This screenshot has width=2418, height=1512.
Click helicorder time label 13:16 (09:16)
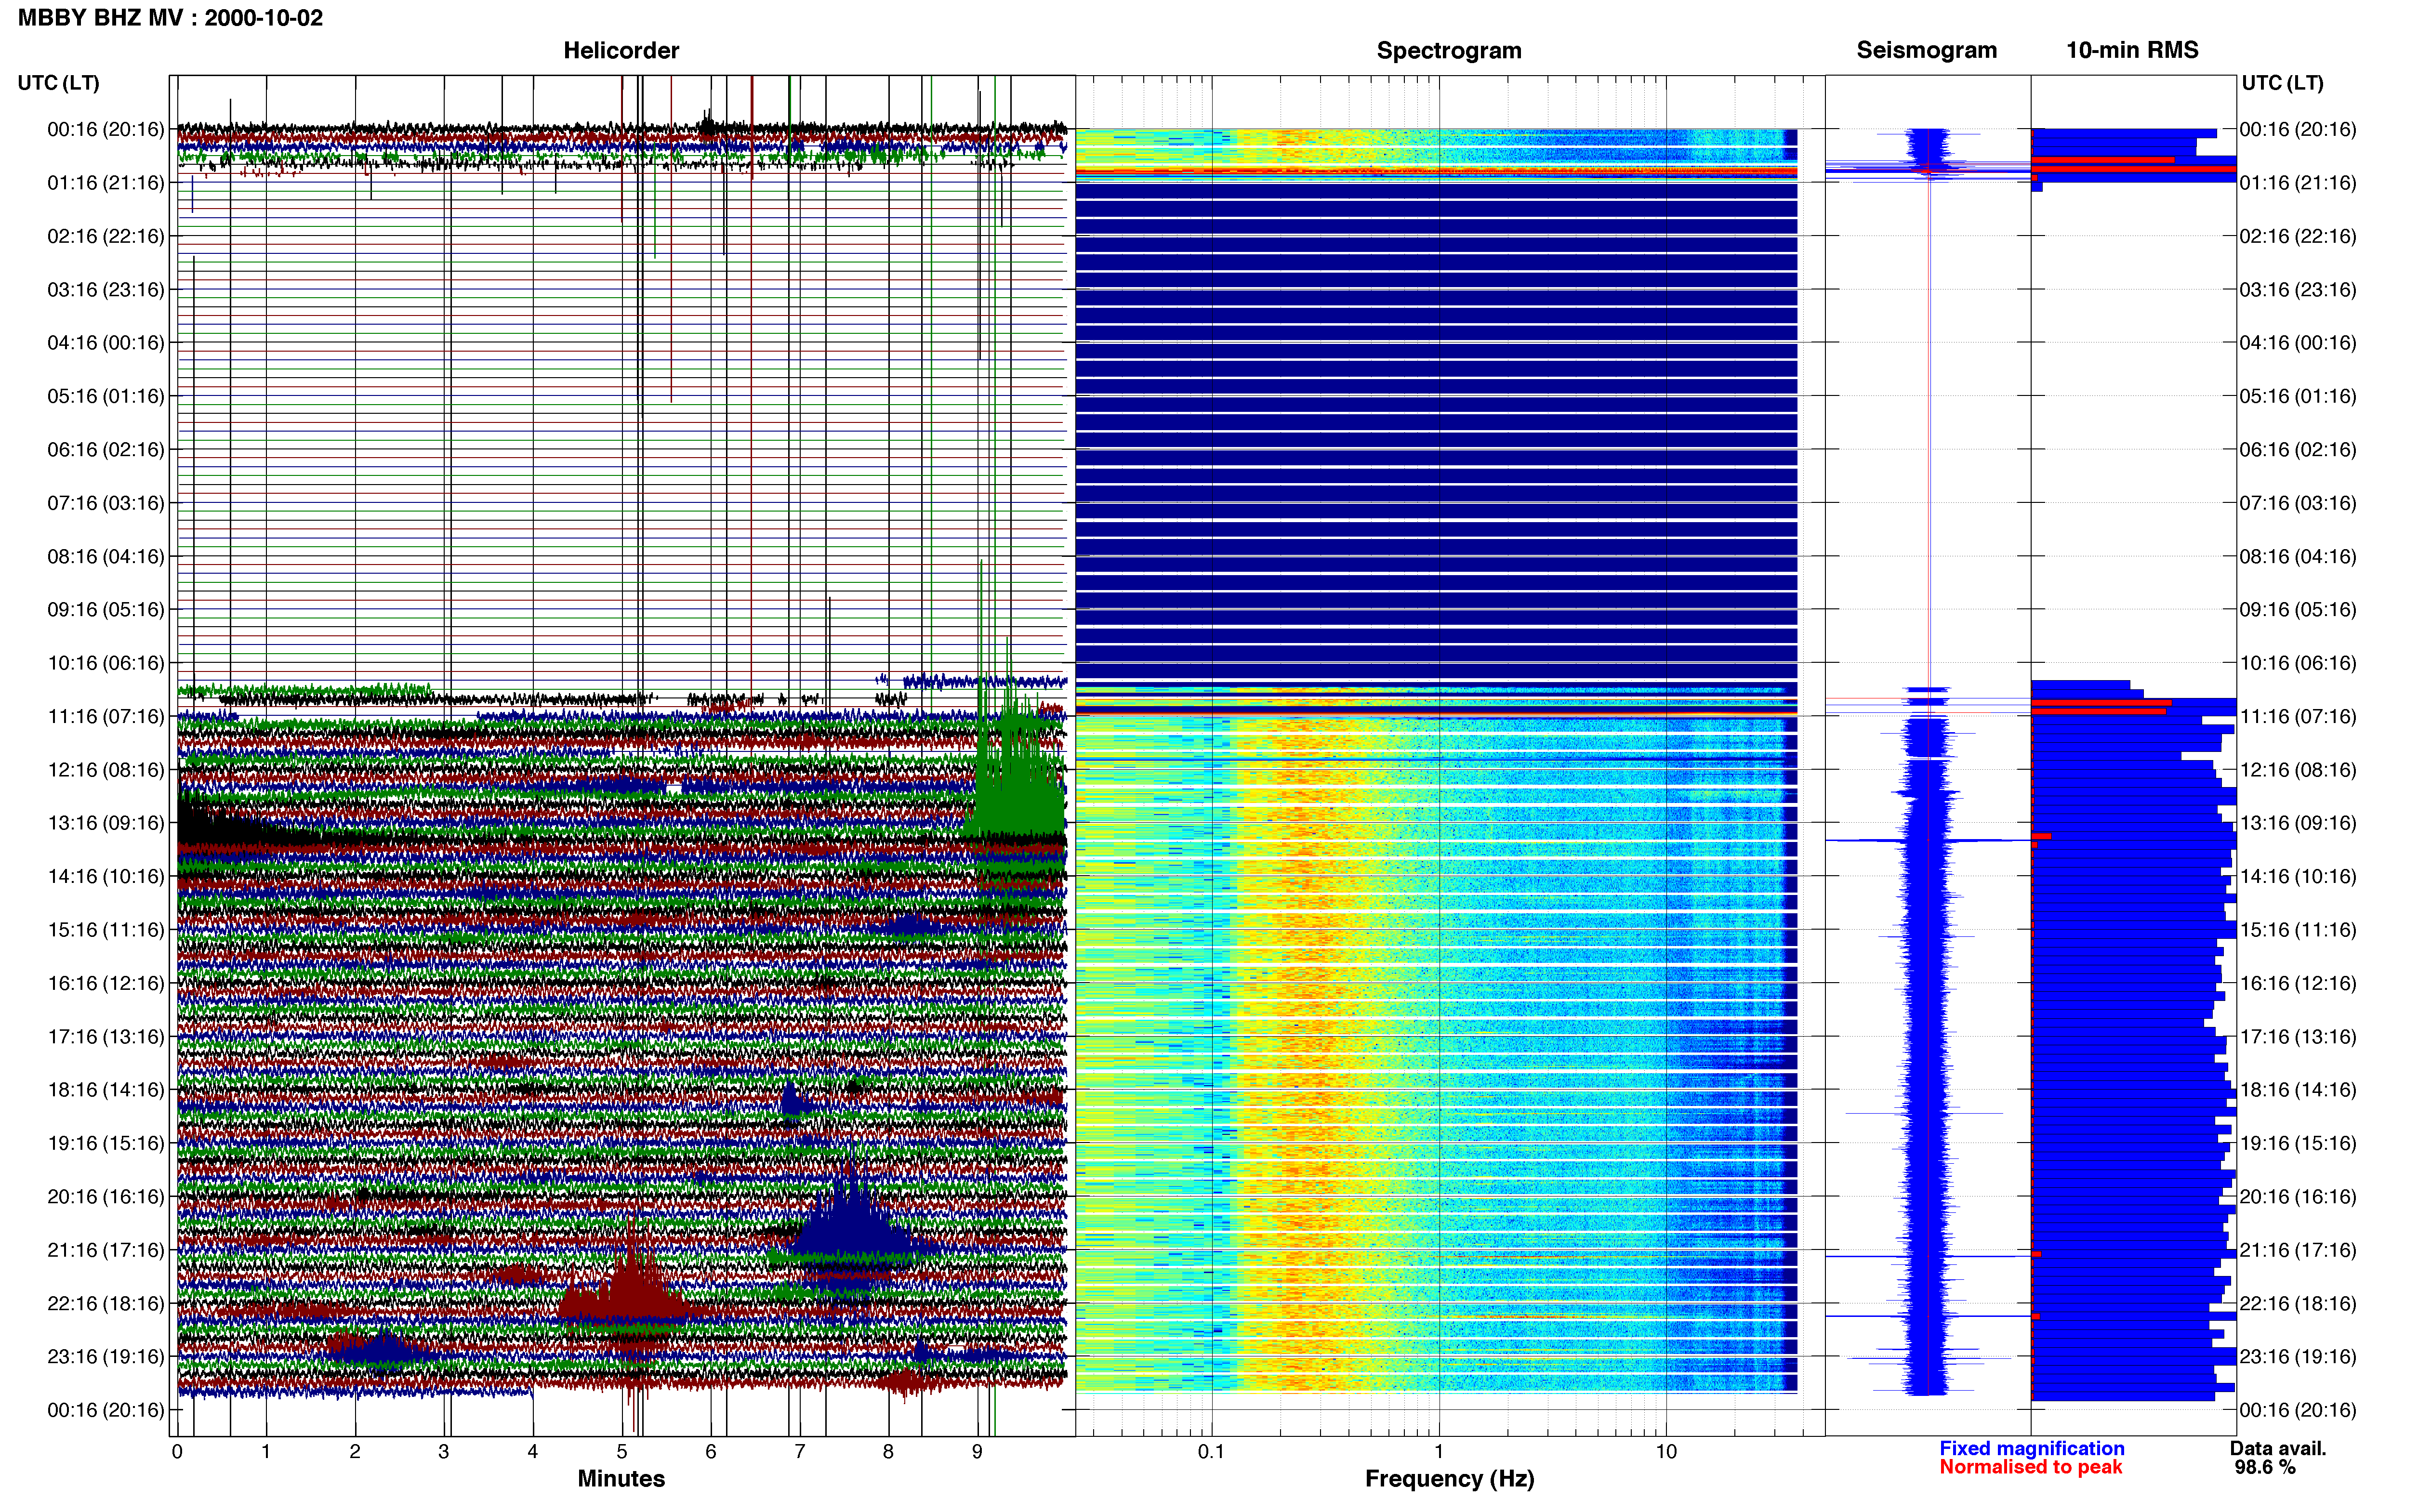tap(105, 823)
